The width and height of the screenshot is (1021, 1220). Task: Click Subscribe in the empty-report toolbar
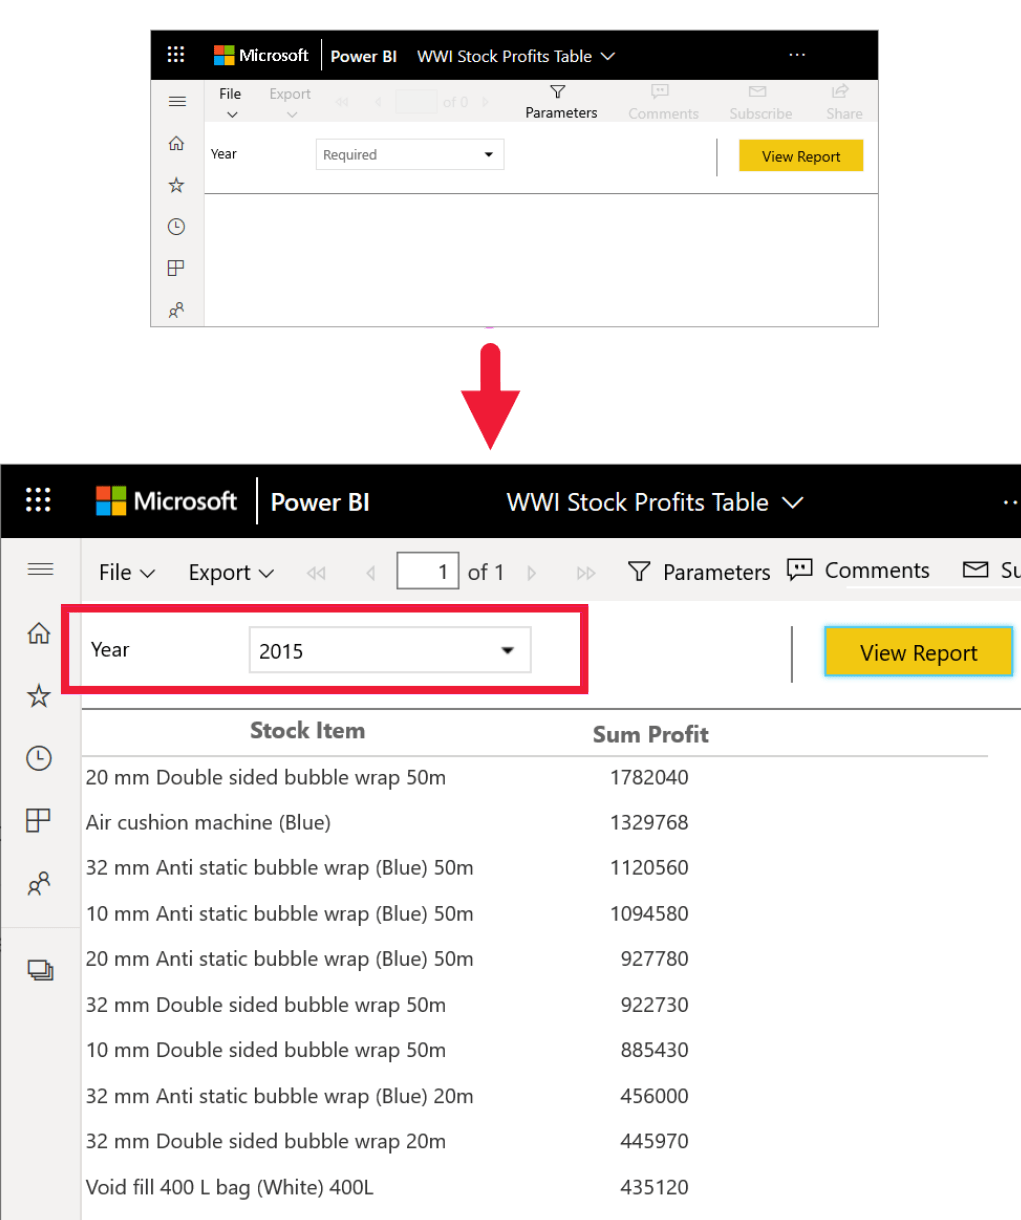point(760,102)
